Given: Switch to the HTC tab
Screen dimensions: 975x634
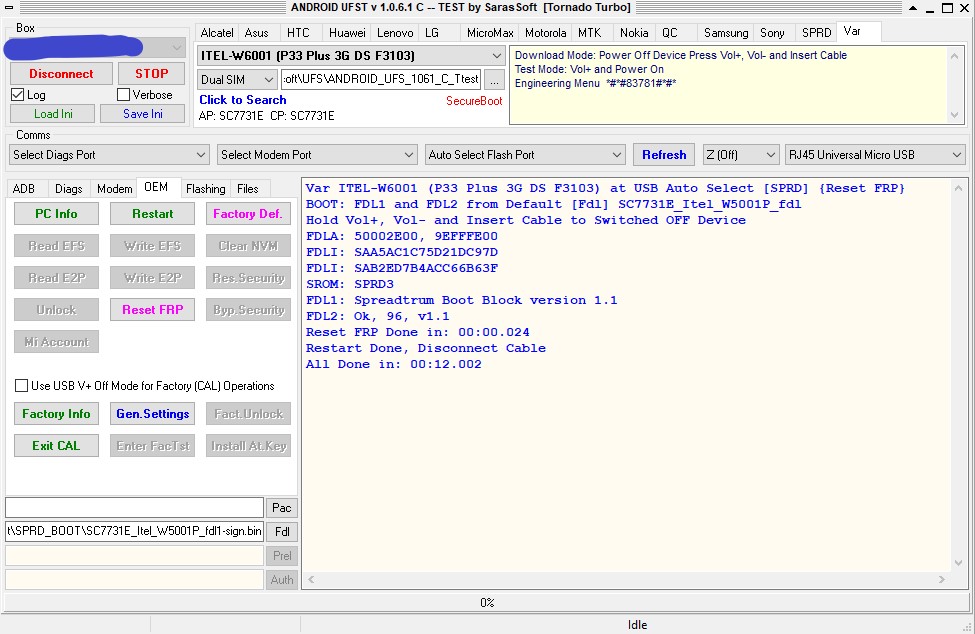Looking at the screenshot, I should pyautogui.click(x=298, y=33).
